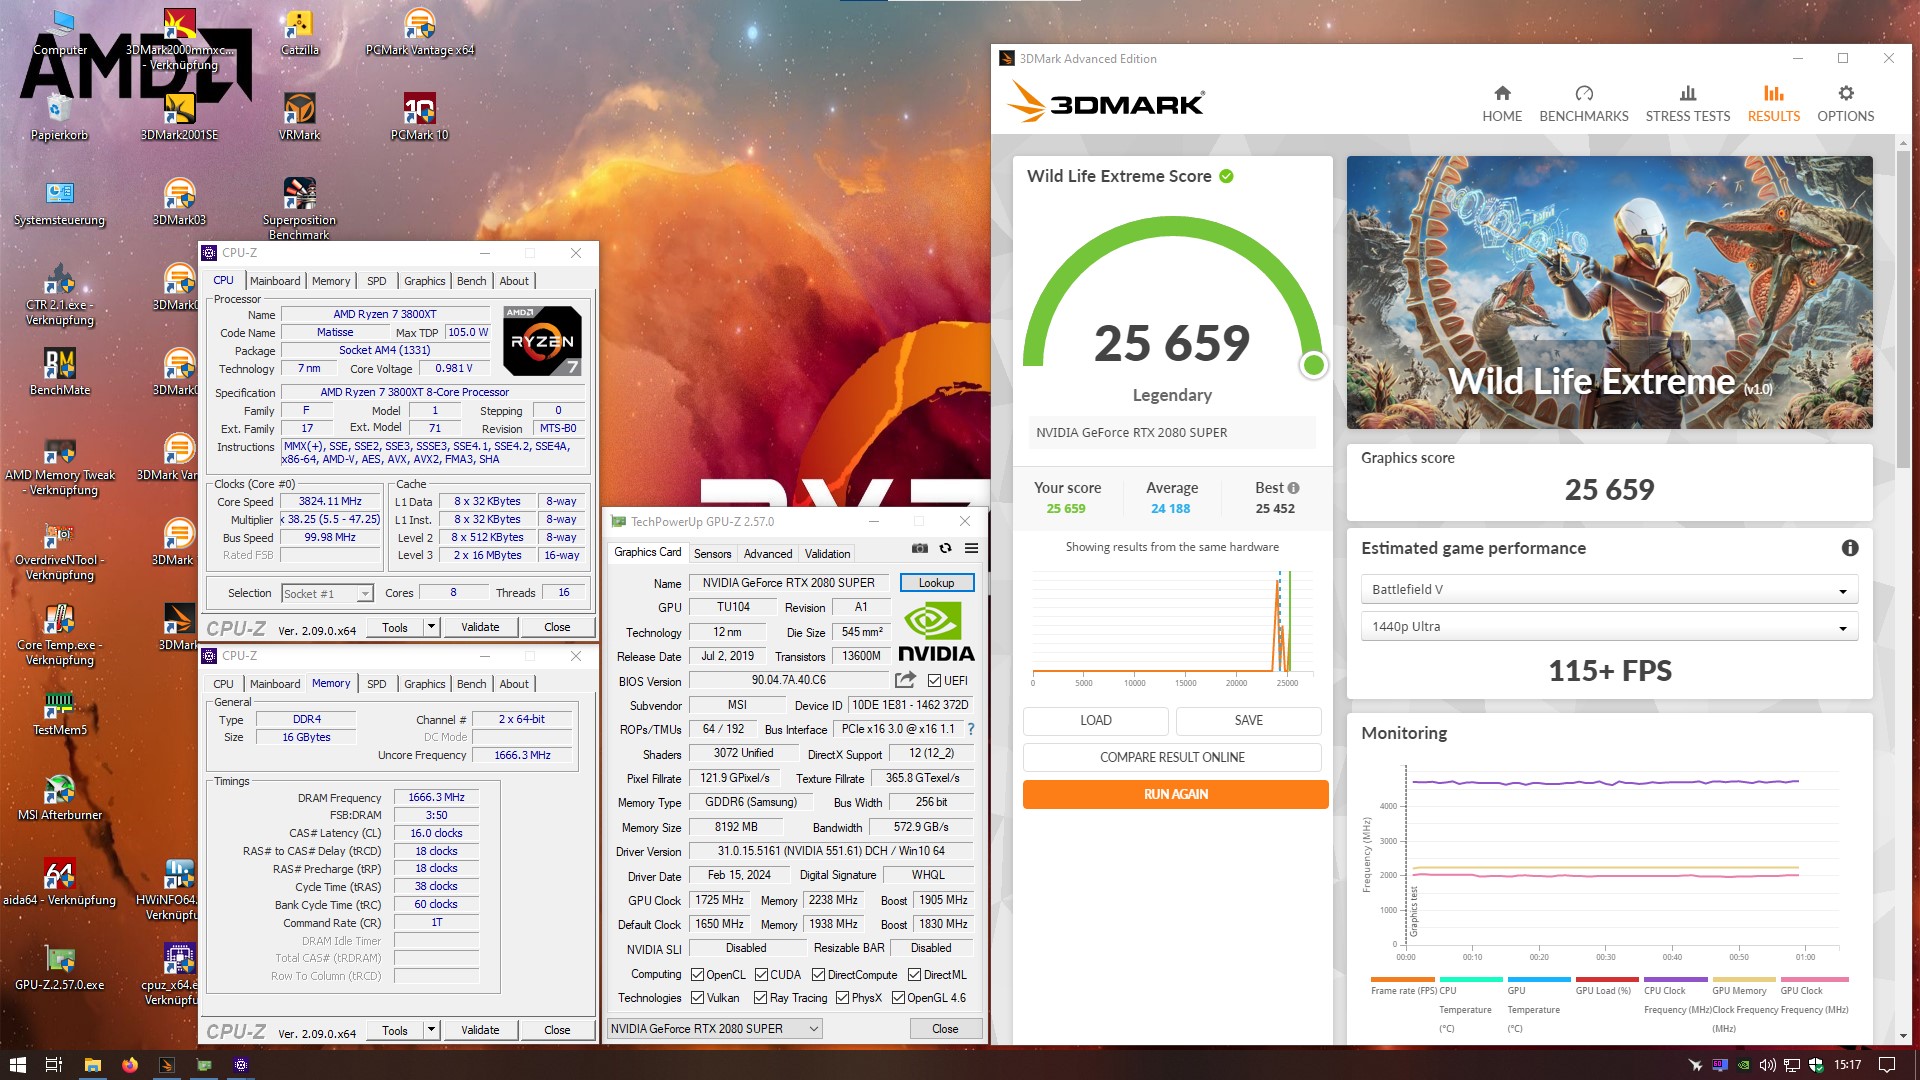Open the BenchMate desktop icon
This screenshot has width=1920, height=1080.
coord(59,372)
